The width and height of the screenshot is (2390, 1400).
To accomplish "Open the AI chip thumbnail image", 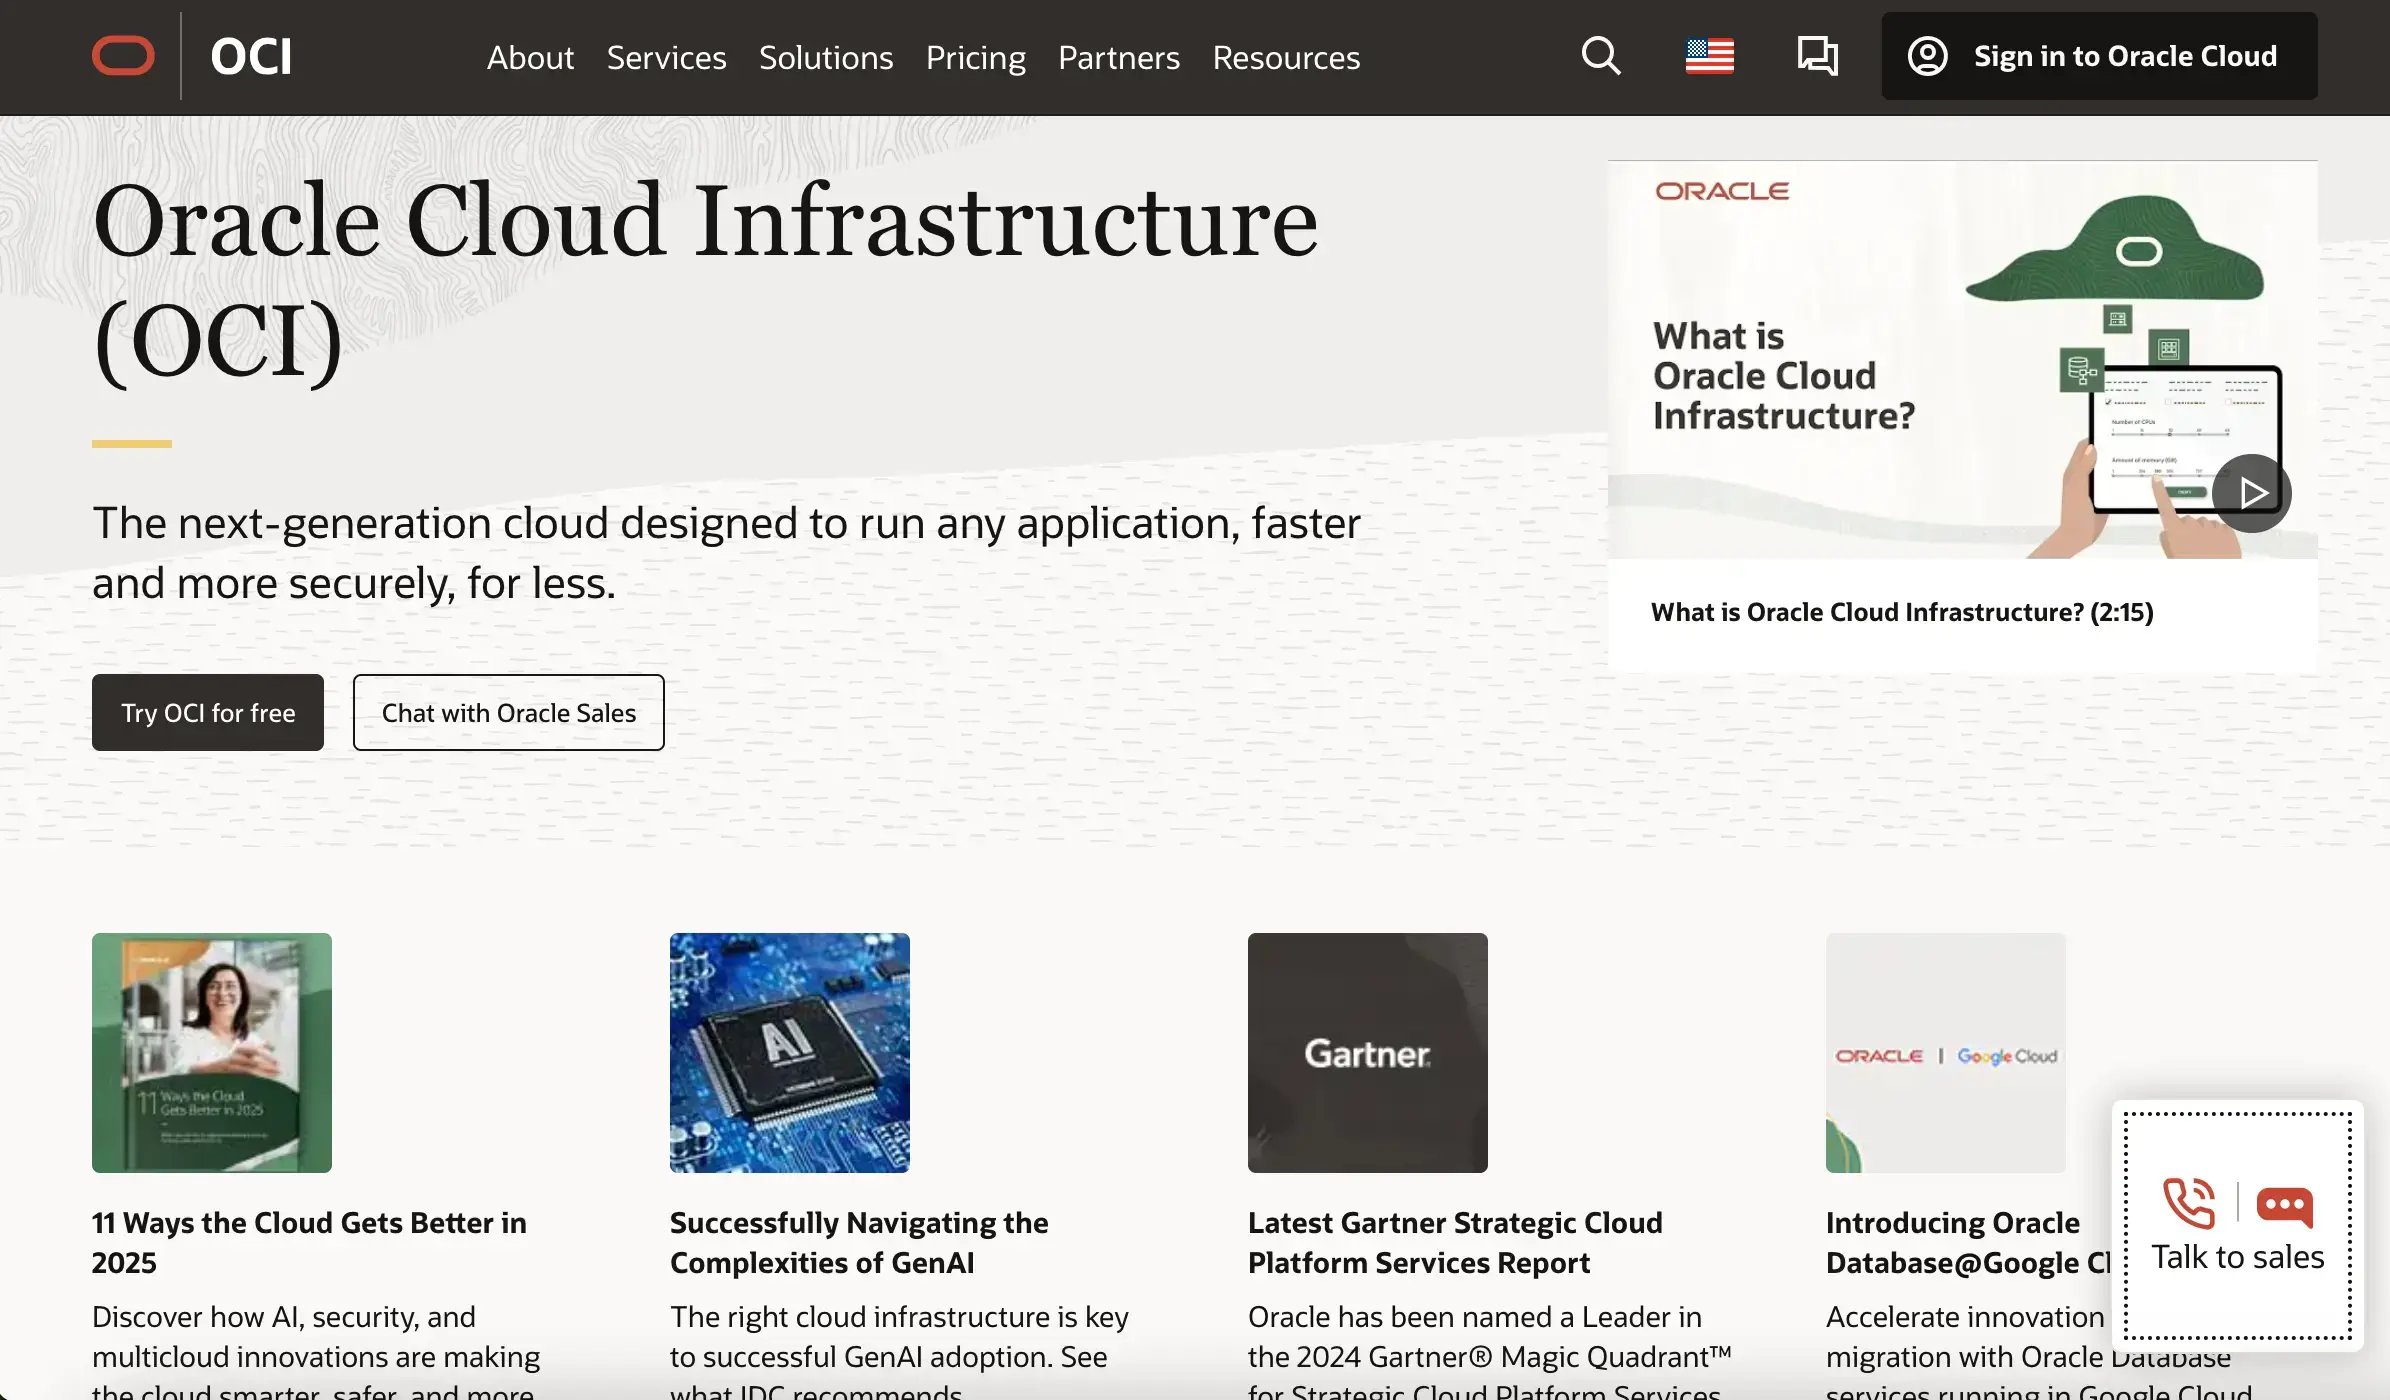I will 790,1053.
